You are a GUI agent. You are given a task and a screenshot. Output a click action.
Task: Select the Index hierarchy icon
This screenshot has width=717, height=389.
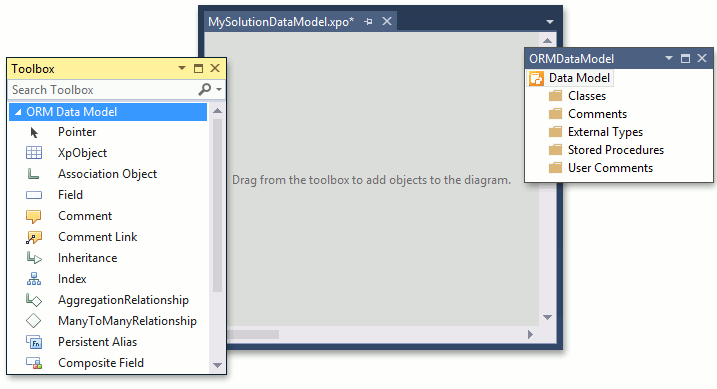34,279
